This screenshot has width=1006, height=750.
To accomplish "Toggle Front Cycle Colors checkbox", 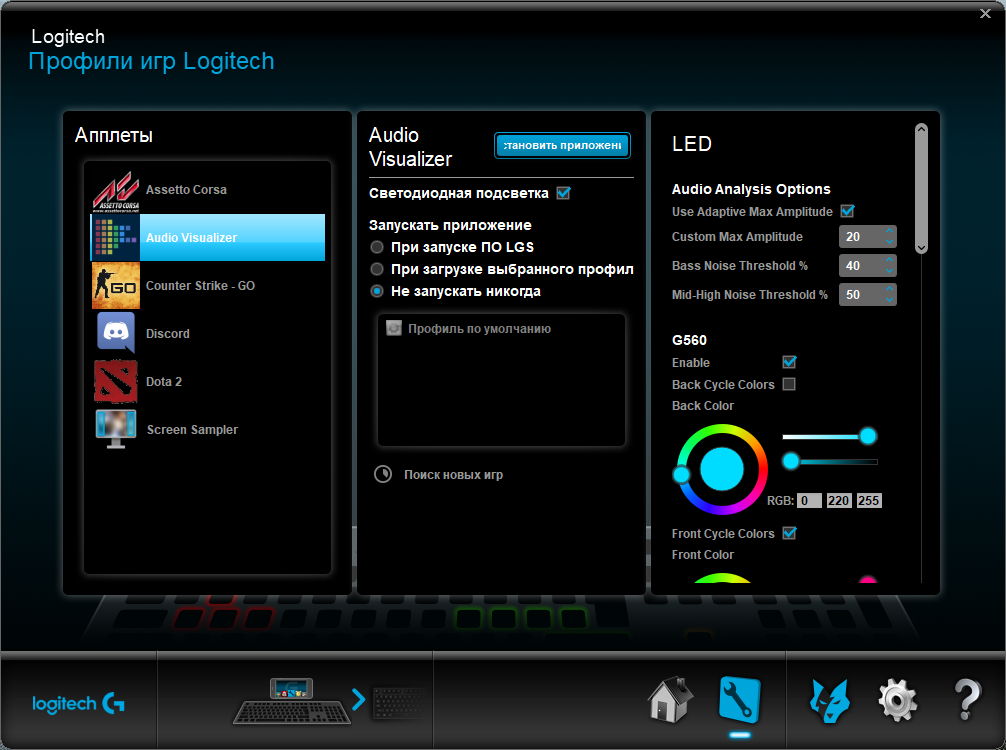I will [x=789, y=533].
